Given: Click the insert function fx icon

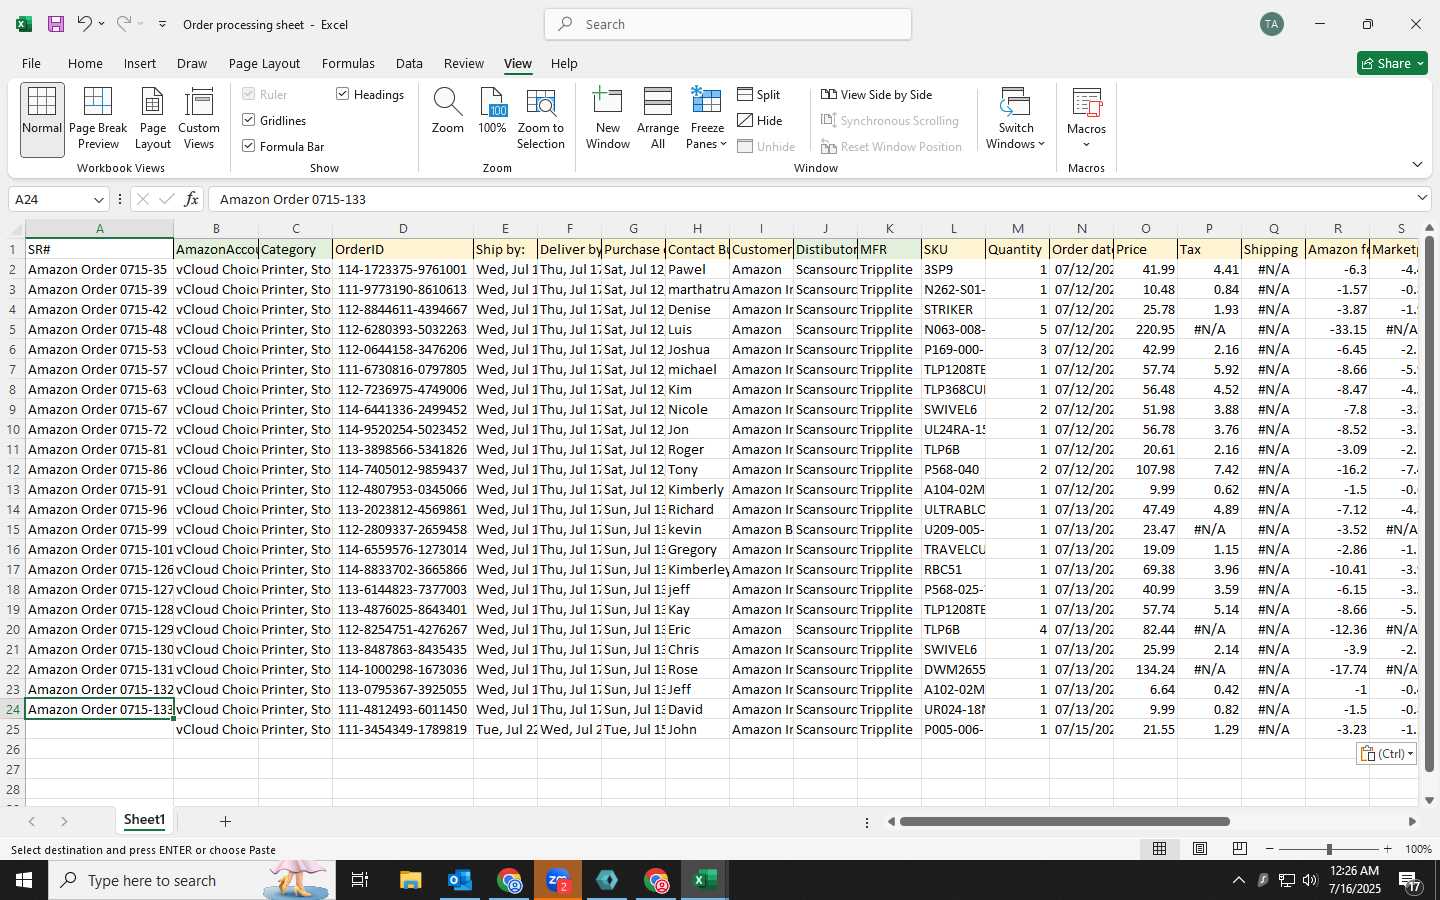Looking at the screenshot, I should coord(191,199).
